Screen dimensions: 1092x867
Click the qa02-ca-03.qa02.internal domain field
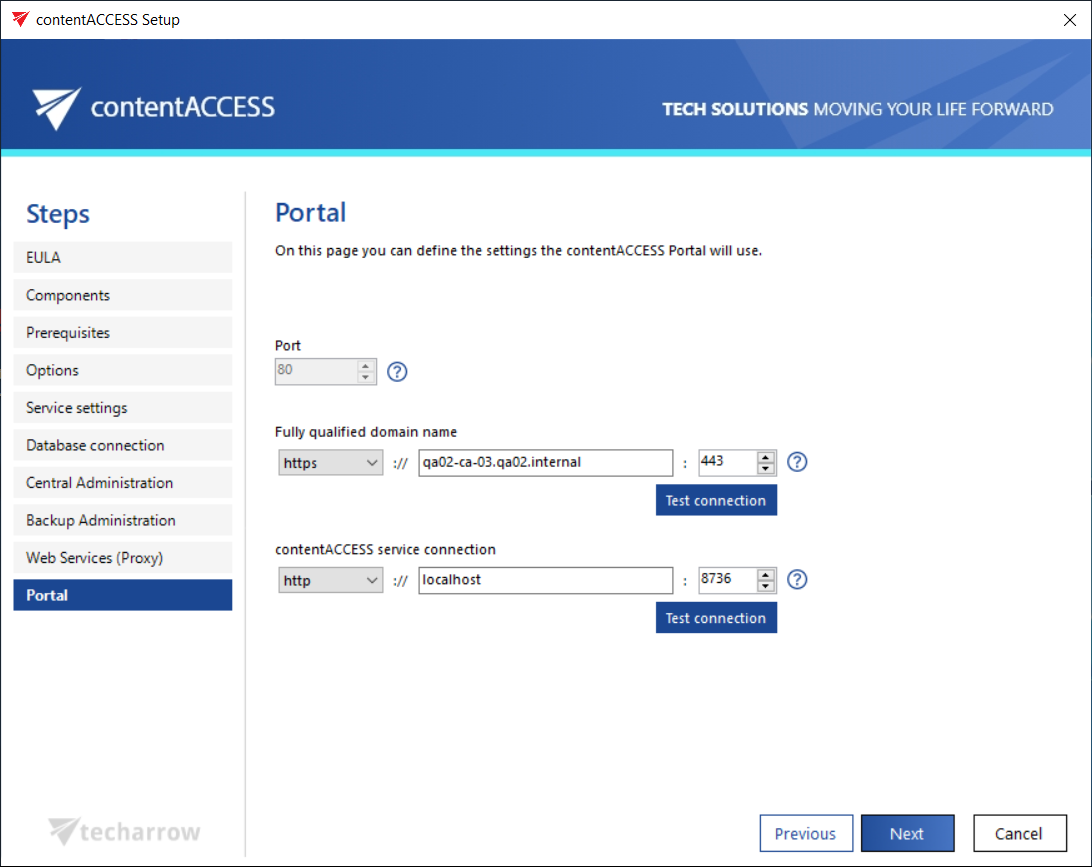pyautogui.click(x=545, y=462)
